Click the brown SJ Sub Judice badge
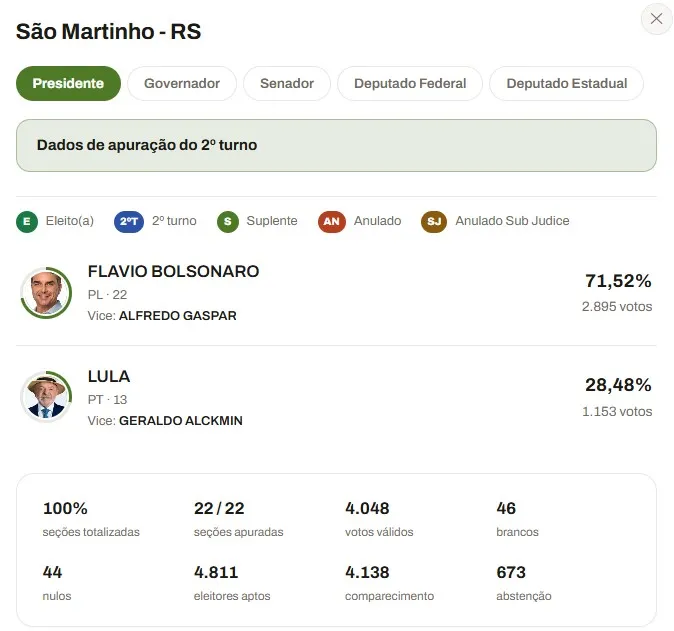Viewport: 674px width, 631px height. click(x=434, y=221)
